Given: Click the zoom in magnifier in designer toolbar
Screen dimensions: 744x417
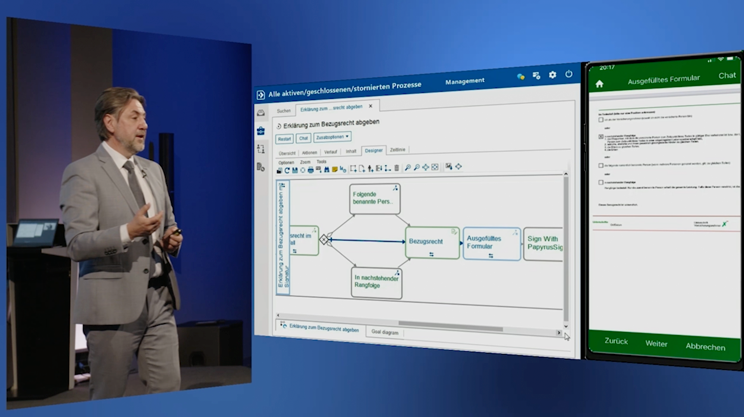Looking at the screenshot, I should coord(407,168).
